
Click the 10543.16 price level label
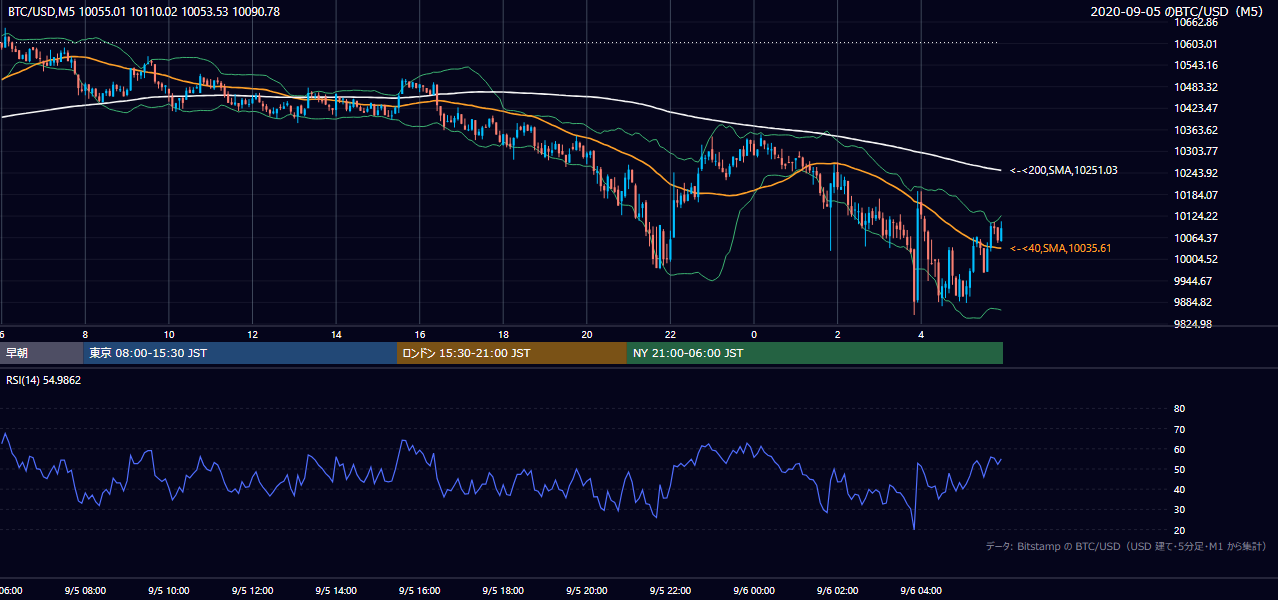pyautogui.click(x=1197, y=65)
